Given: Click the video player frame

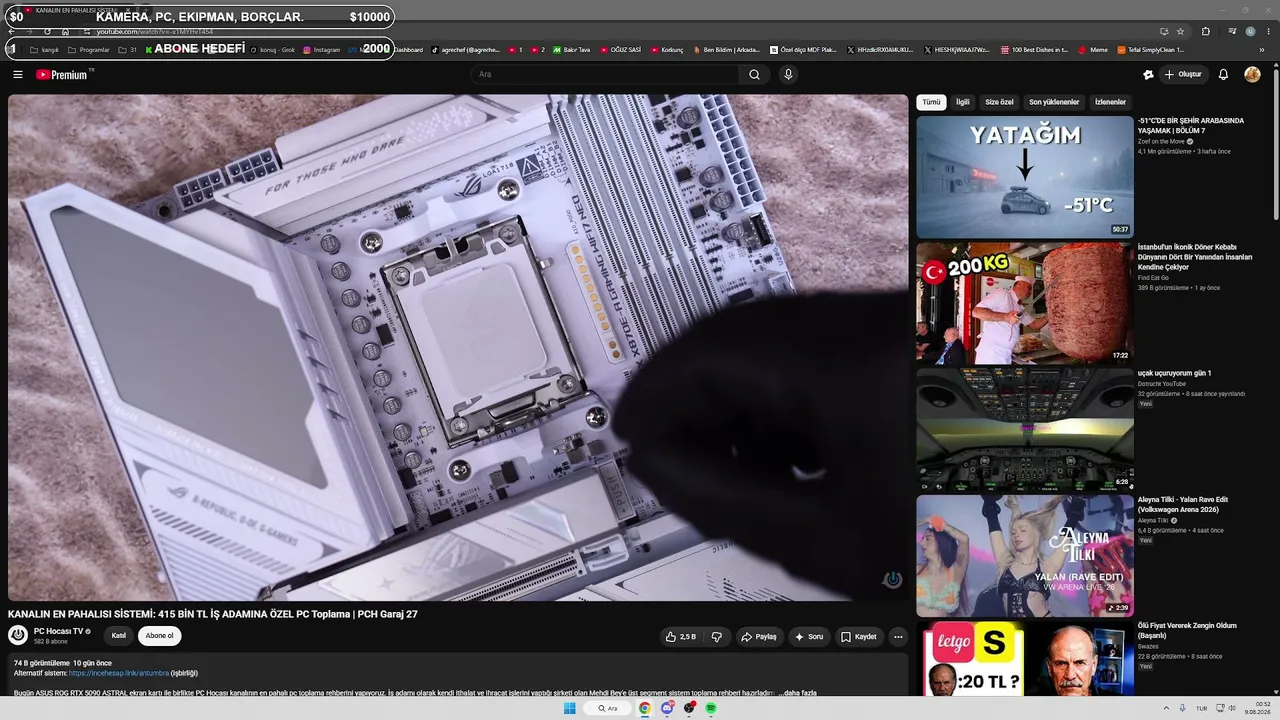Looking at the screenshot, I should 458,347.
